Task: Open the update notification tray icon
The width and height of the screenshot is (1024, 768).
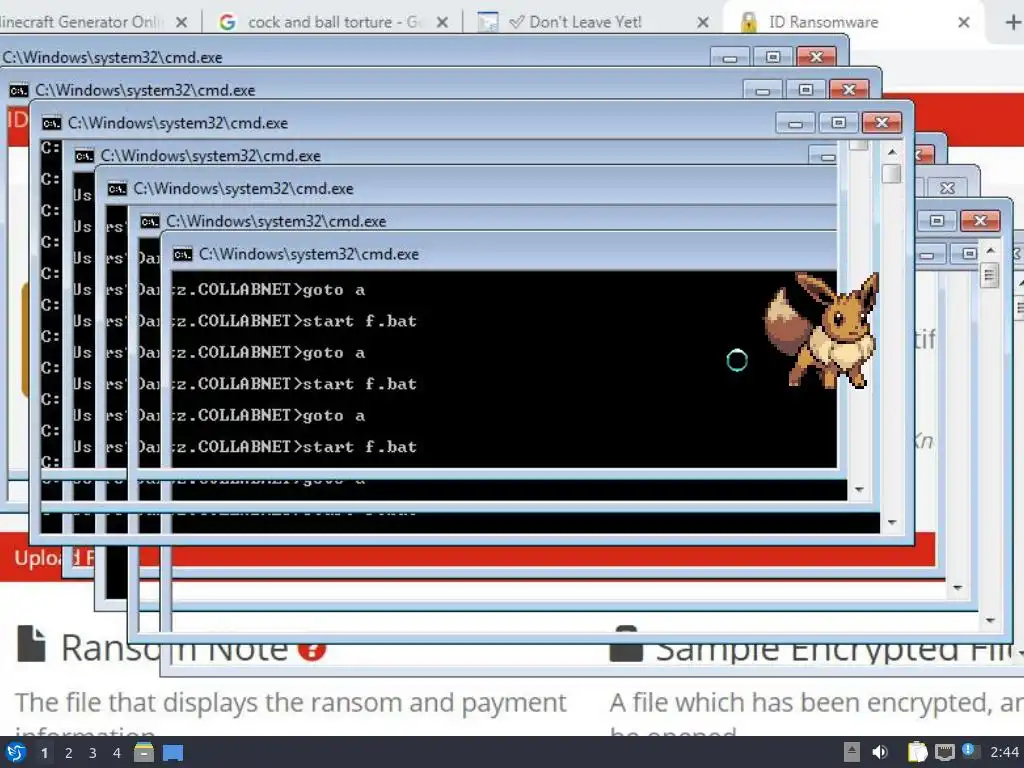Action: tap(968, 751)
